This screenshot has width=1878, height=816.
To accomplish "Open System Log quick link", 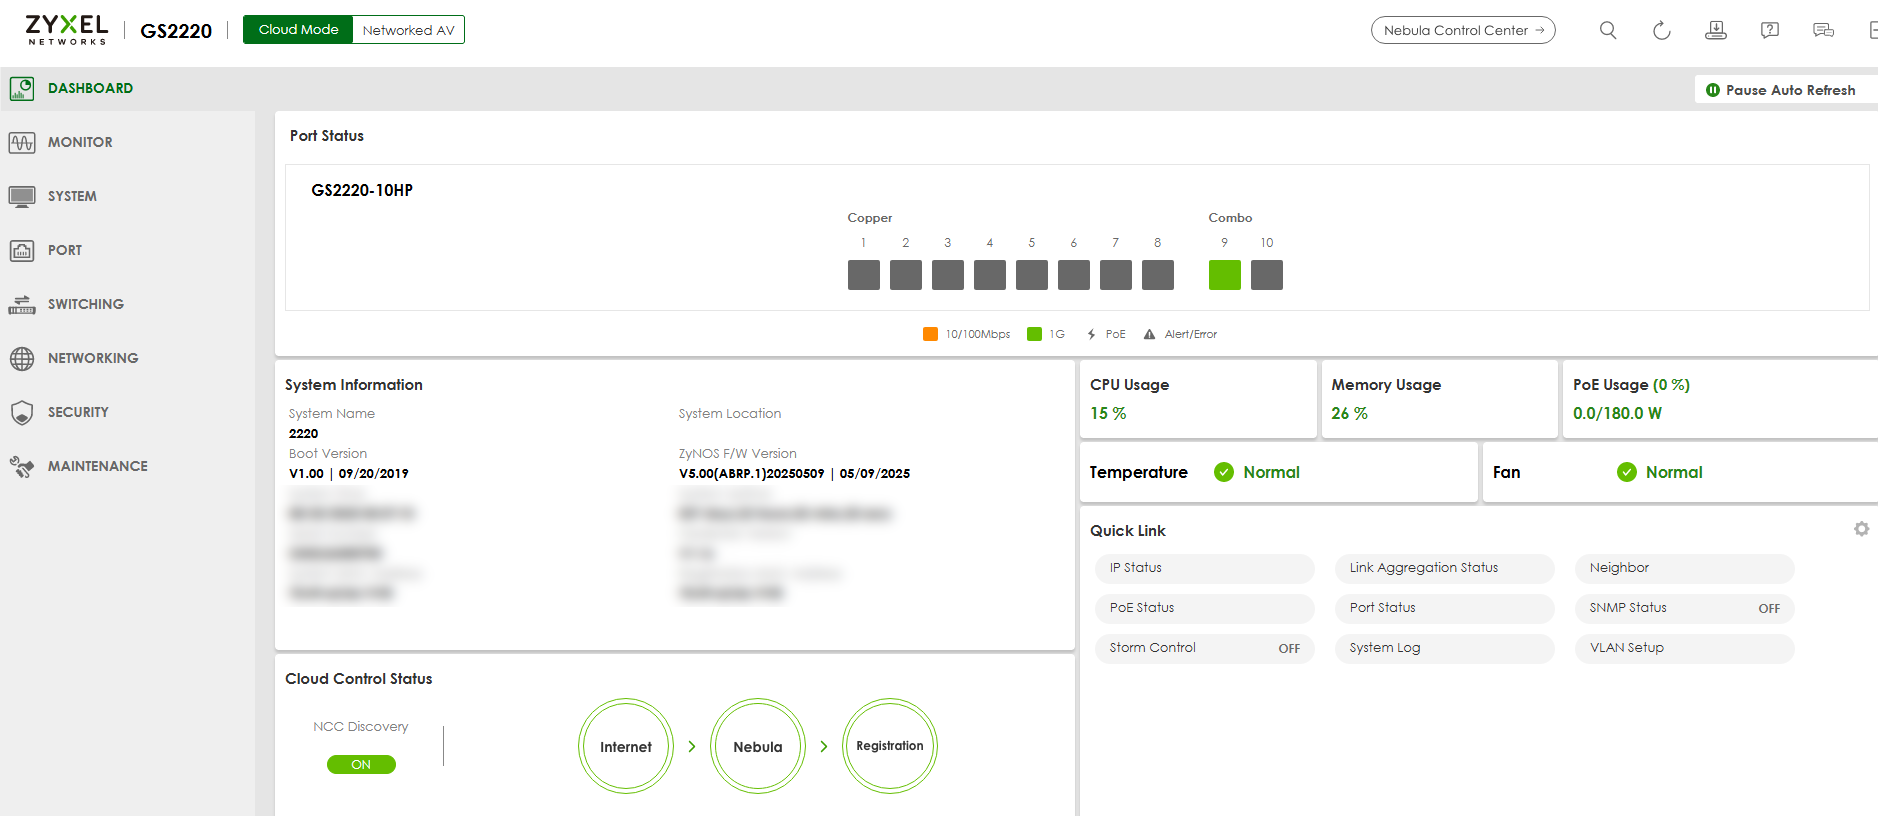I will [1445, 648].
